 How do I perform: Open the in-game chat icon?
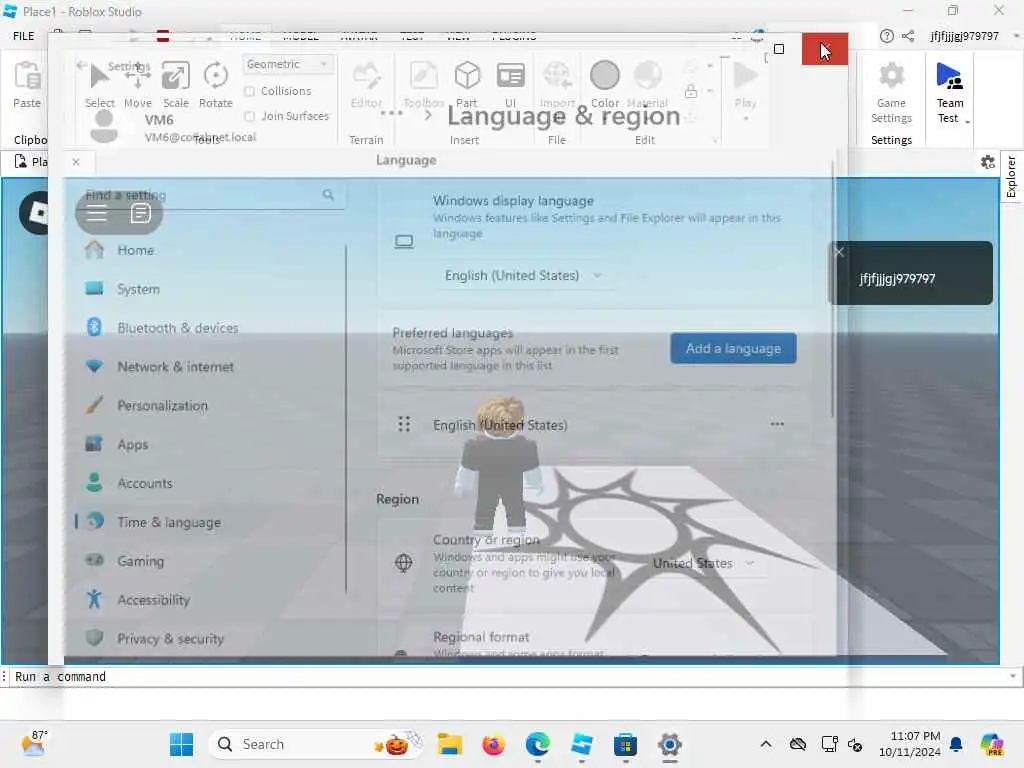[140, 213]
